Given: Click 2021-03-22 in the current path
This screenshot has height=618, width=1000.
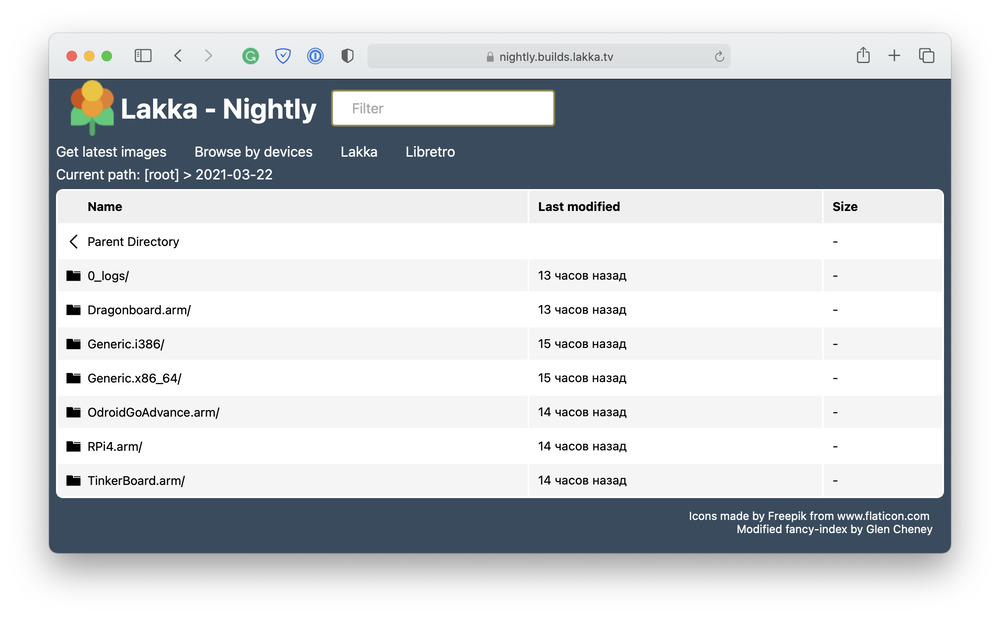Looking at the screenshot, I should click(234, 175).
